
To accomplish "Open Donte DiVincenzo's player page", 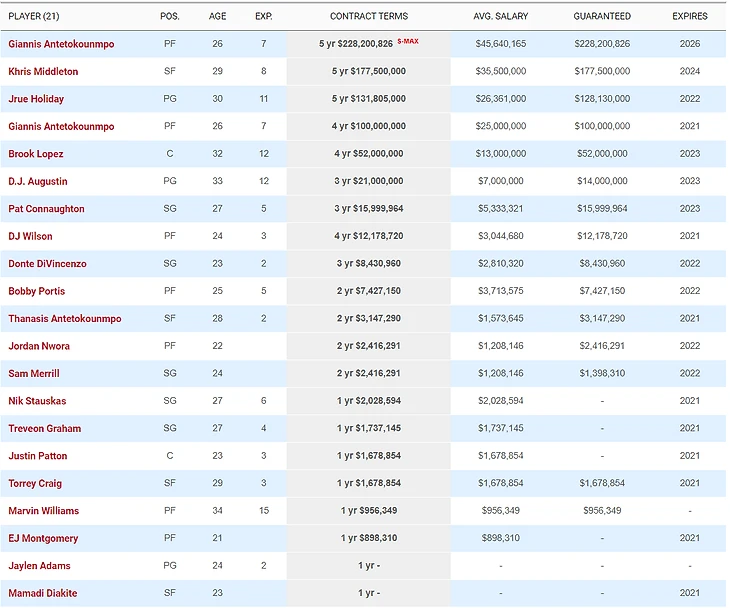I will tap(48, 264).
